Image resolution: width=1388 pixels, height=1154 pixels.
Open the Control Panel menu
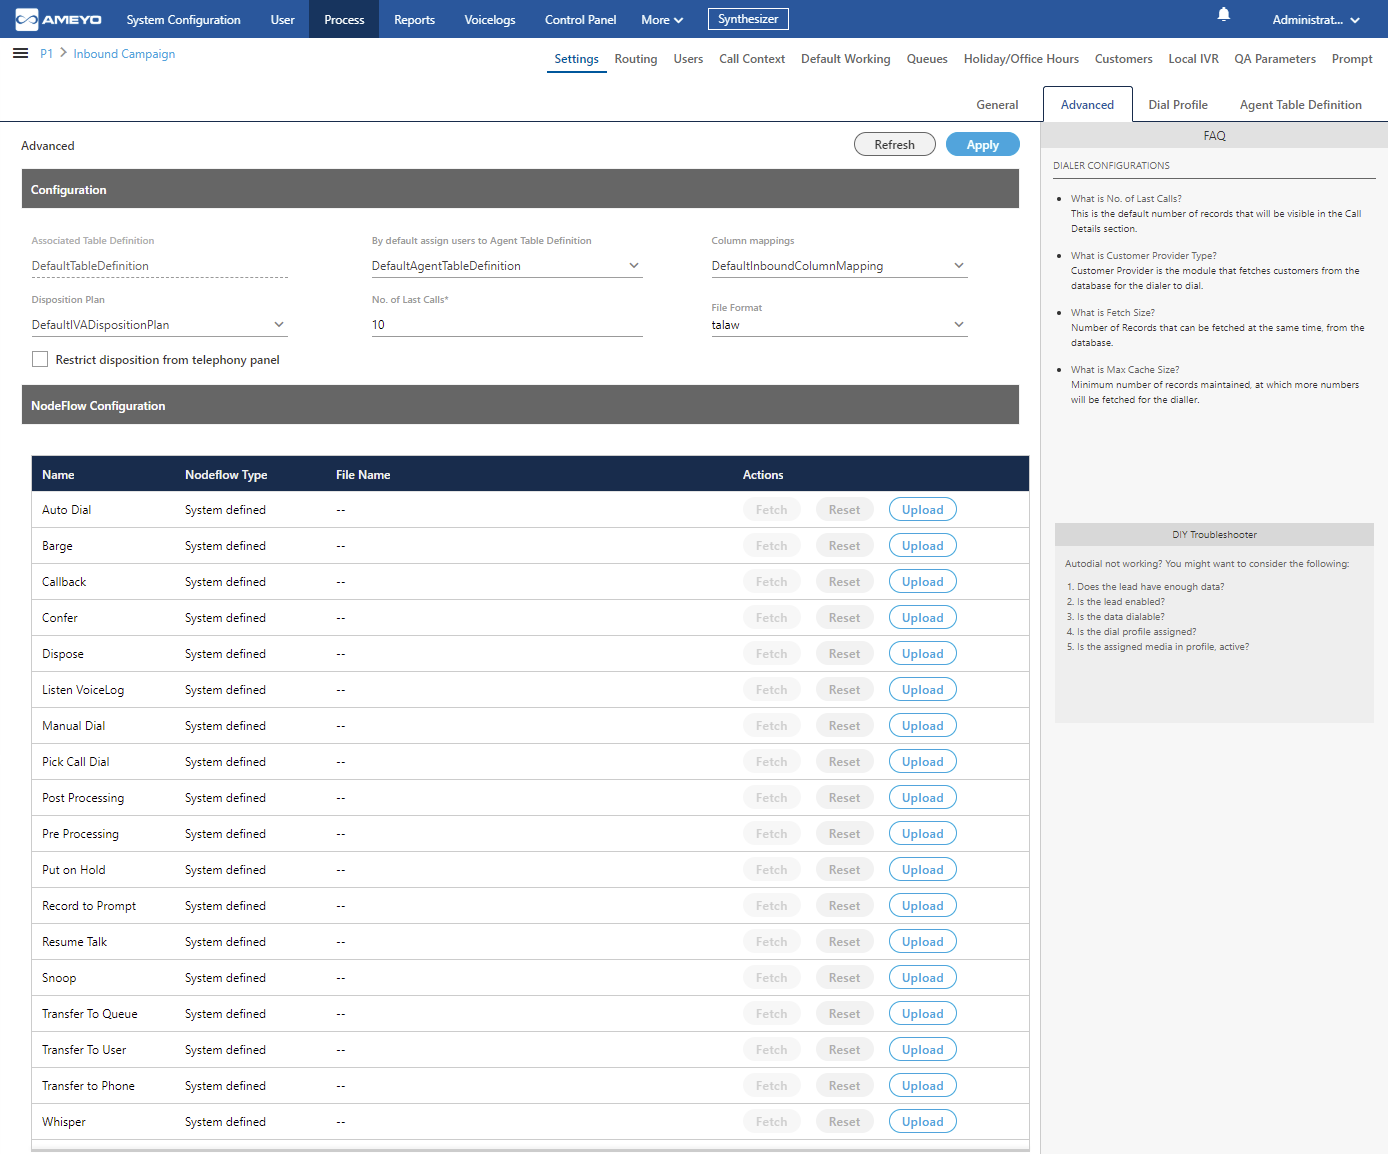coord(581,20)
